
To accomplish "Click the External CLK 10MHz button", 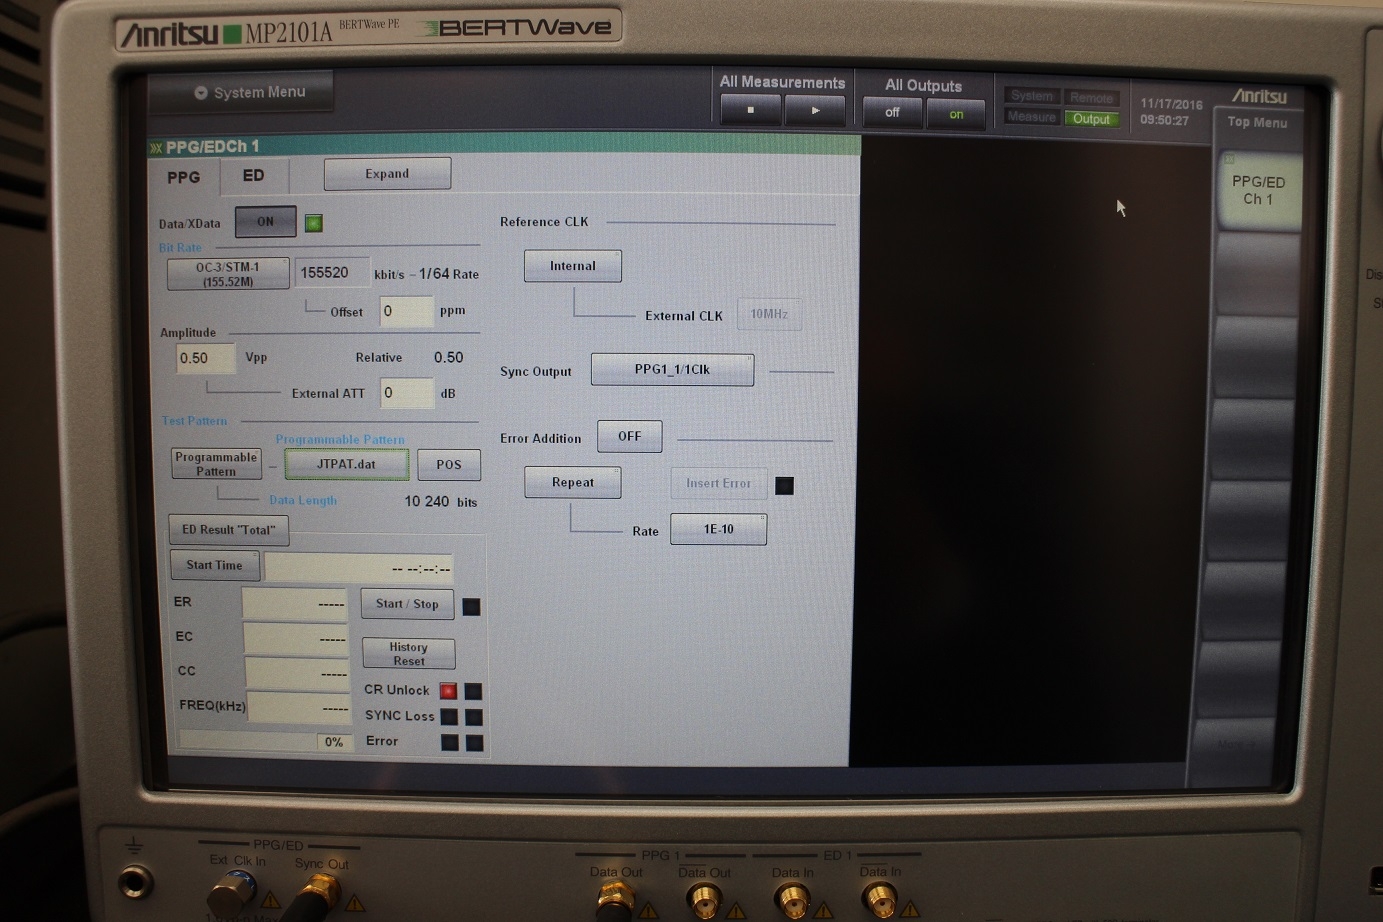I will (769, 314).
